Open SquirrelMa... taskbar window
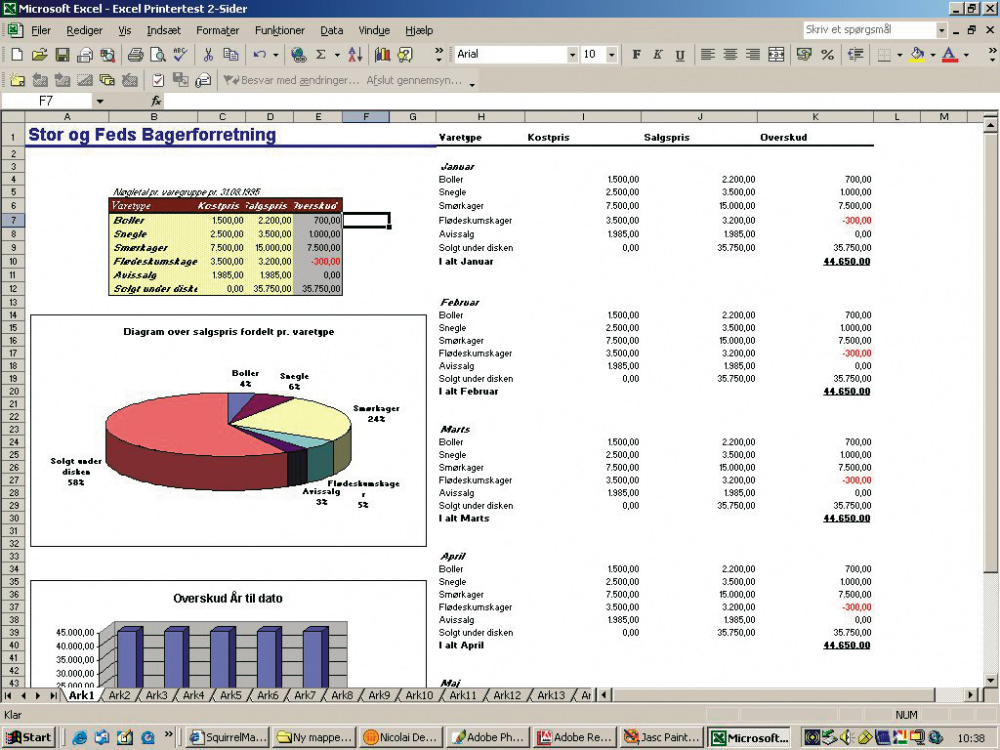 coord(228,738)
